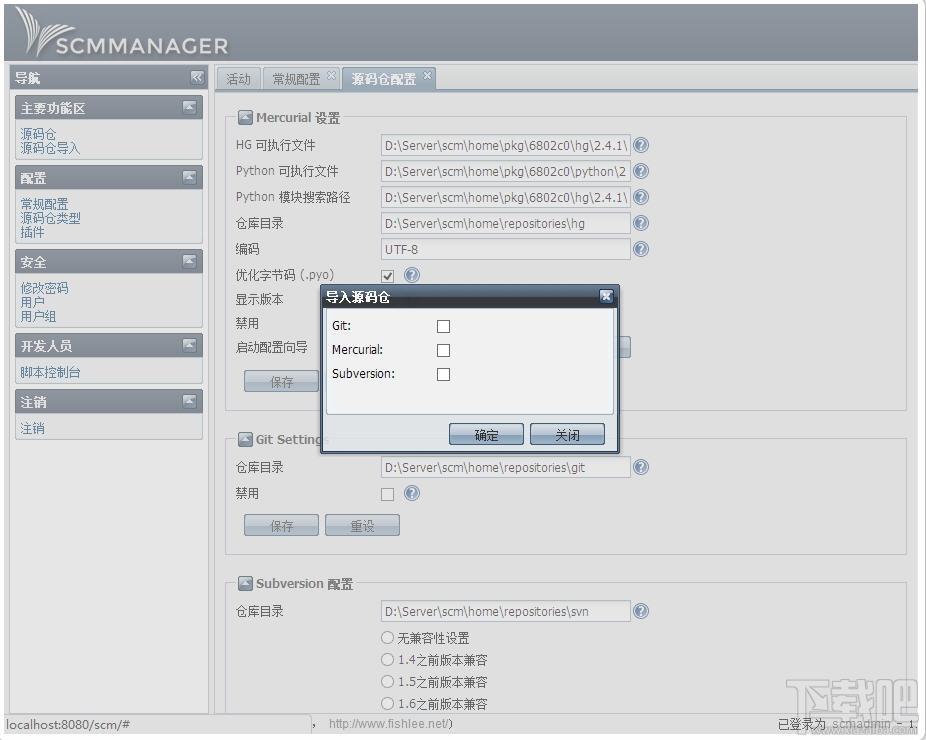Viewport: 926px width, 740px height.
Task: Open 源码仓 in sidebar
Action: point(38,134)
